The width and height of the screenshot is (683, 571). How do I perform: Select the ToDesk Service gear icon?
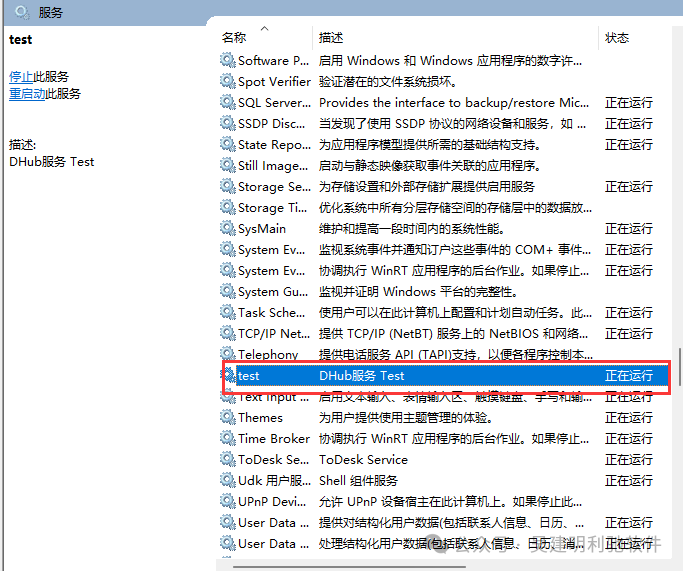[x=227, y=459]
